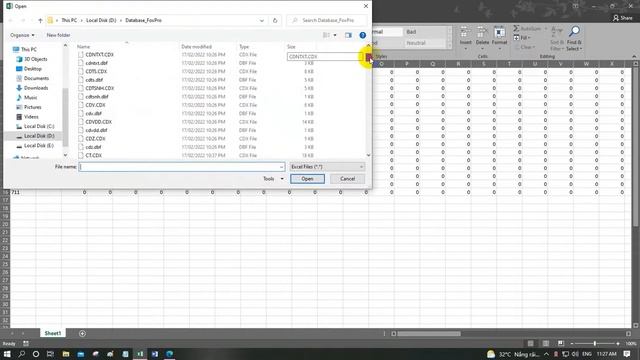Switch to Page Layout view in status bar
Screen dimensions: 640x360
(546, 343)
